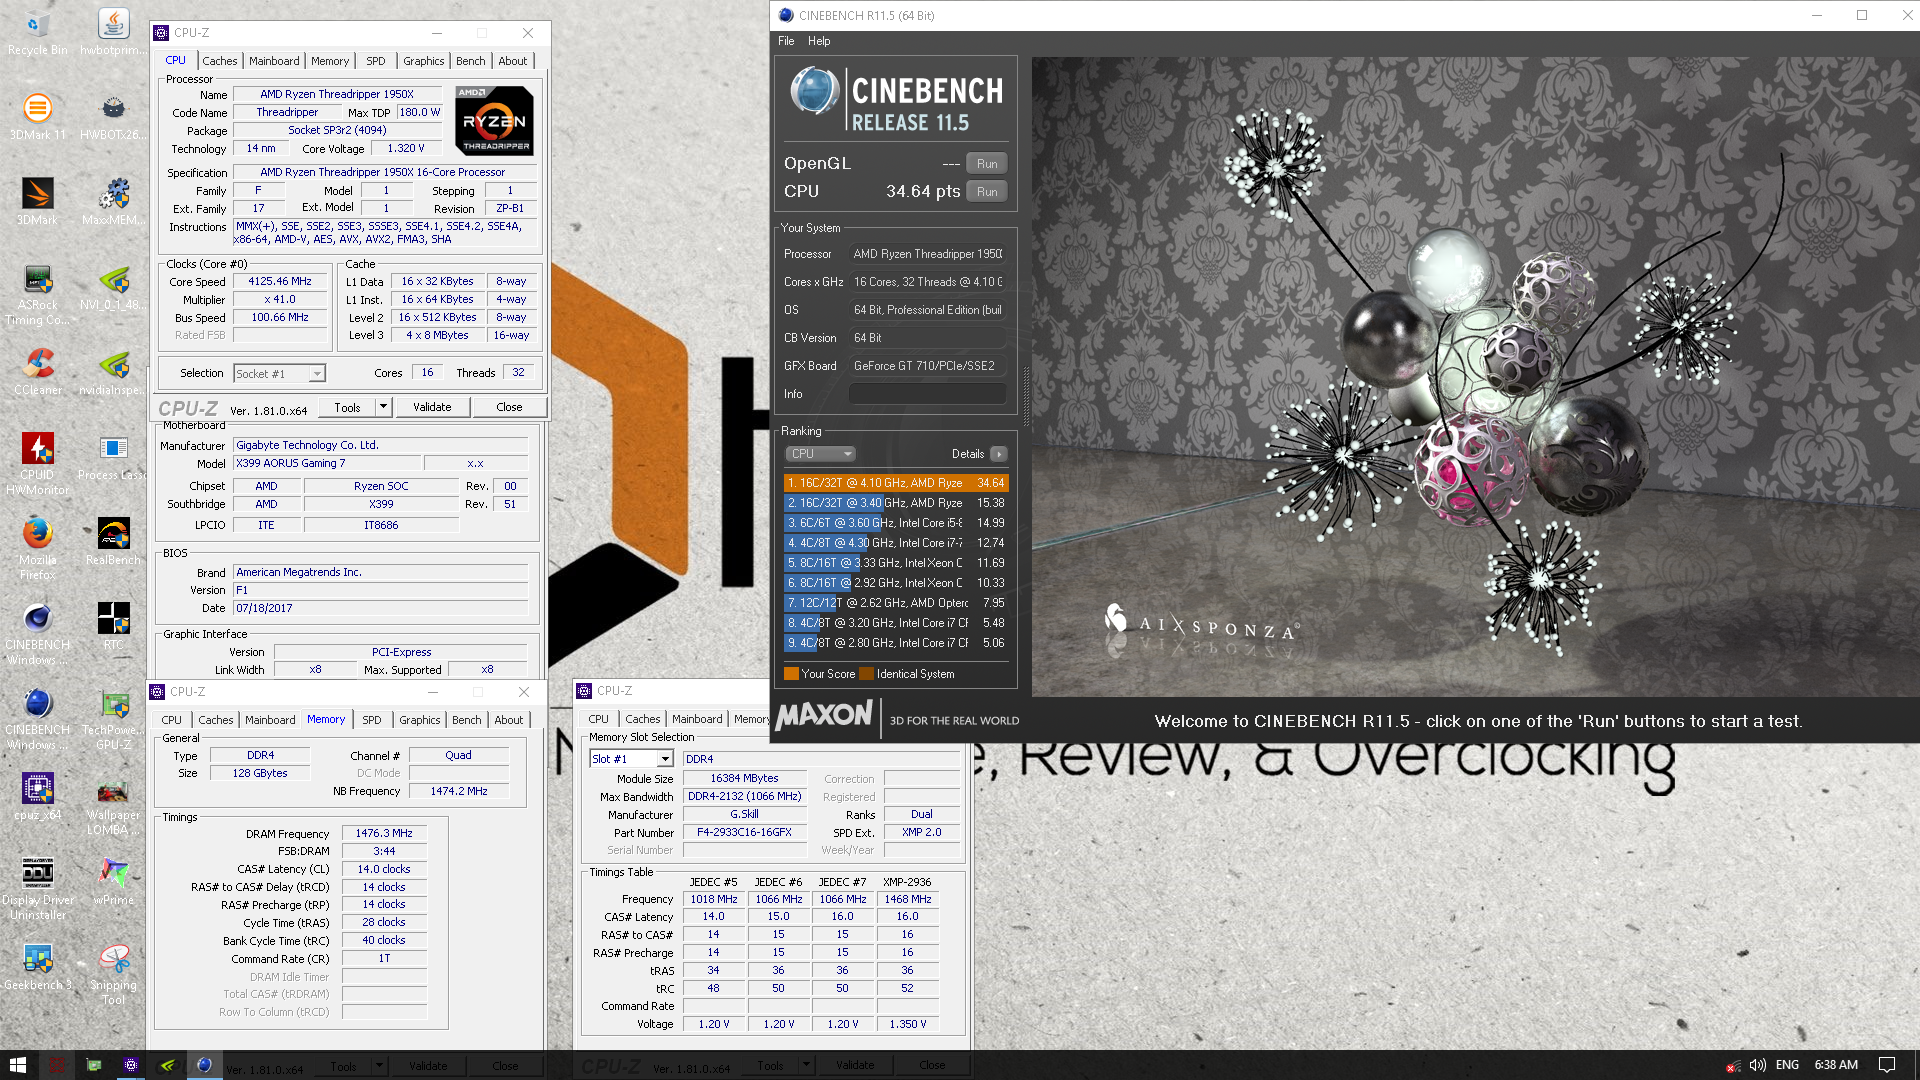Launch Process Lasso from the desktop
This screenshot has width=1920, height=1080.
click(x=113, y=457)
